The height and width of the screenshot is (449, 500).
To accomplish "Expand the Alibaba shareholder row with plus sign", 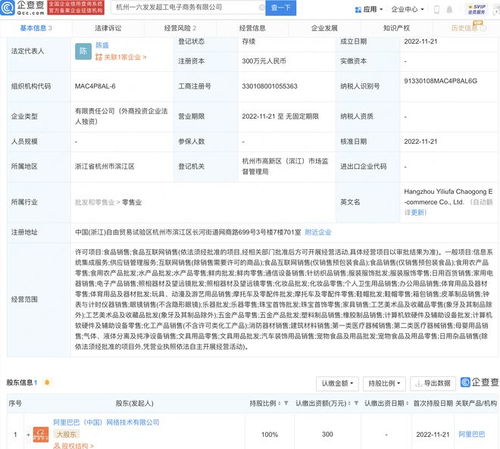I will (28, 434).
